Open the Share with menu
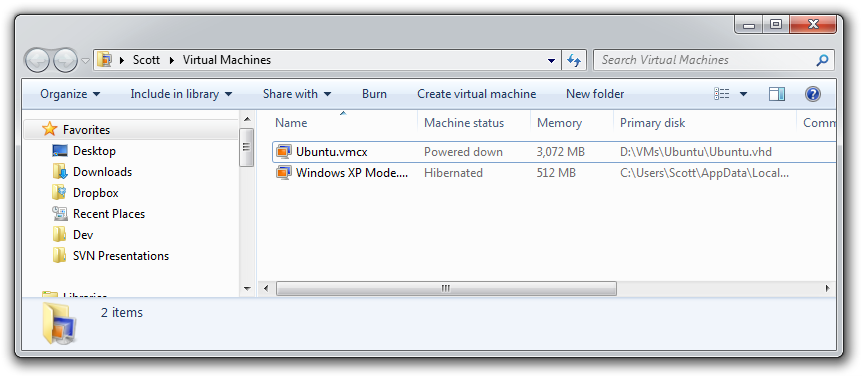862x376 pixels. (297, 94)
